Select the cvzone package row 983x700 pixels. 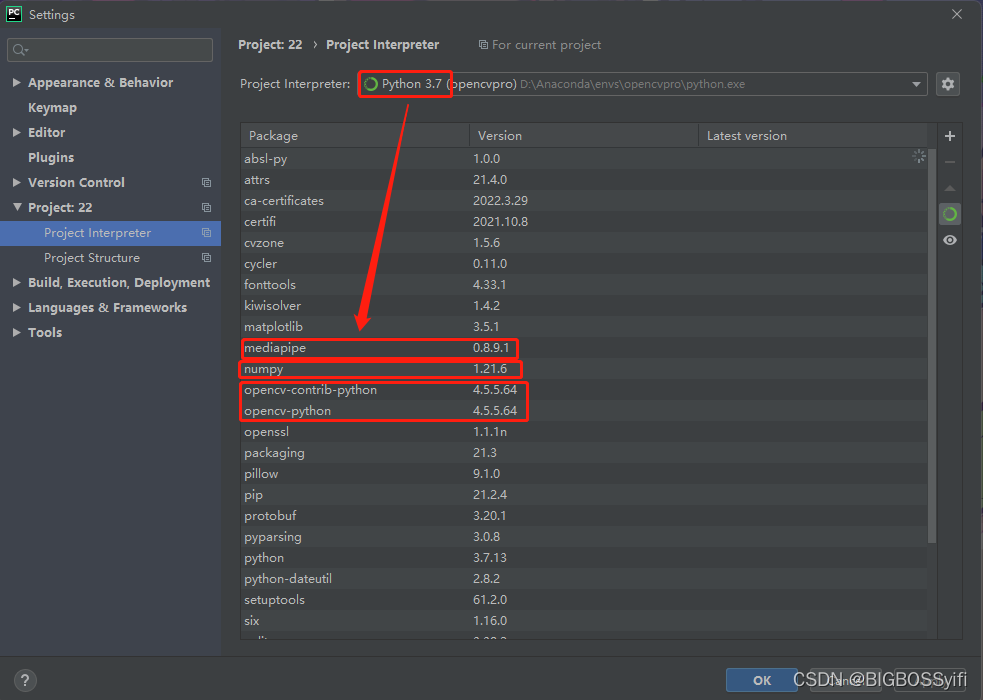coord(584,243)
